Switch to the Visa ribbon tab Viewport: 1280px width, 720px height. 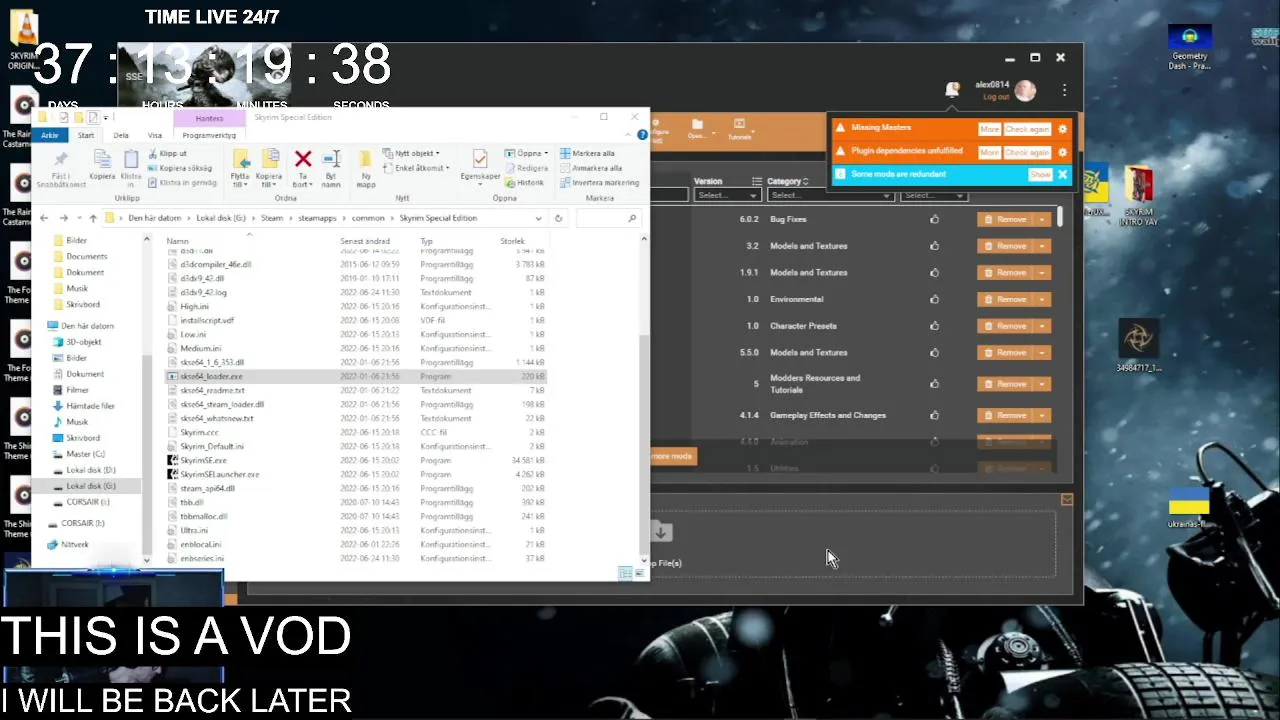tap(155, 135)
